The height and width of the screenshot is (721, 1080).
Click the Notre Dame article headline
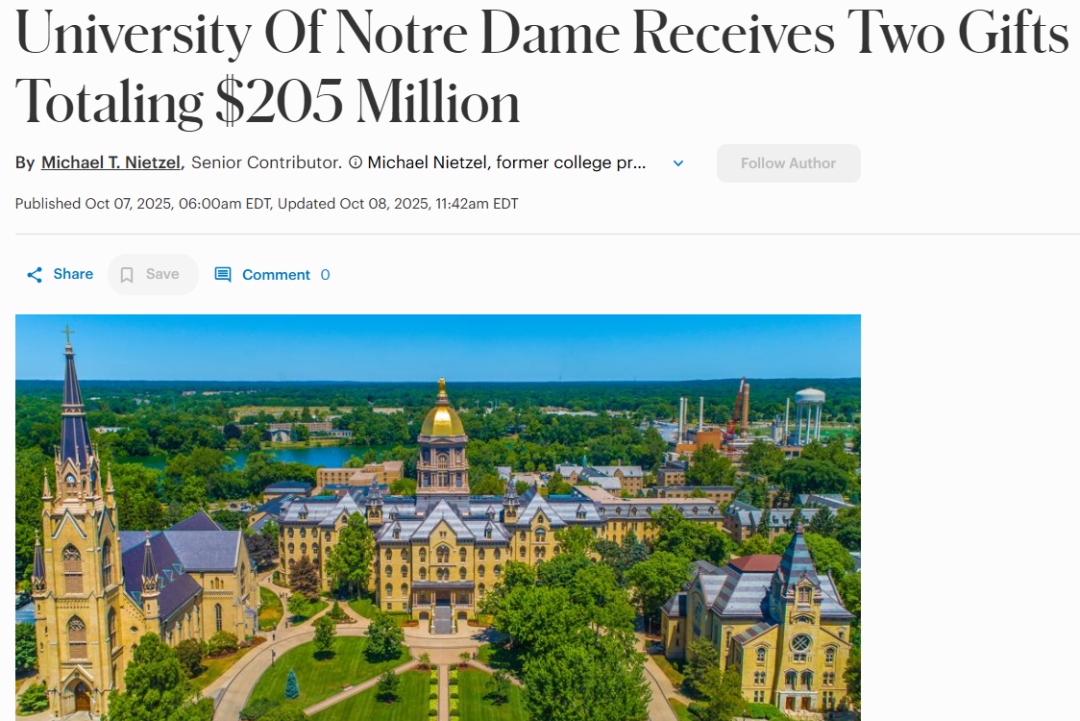point(540,66)
